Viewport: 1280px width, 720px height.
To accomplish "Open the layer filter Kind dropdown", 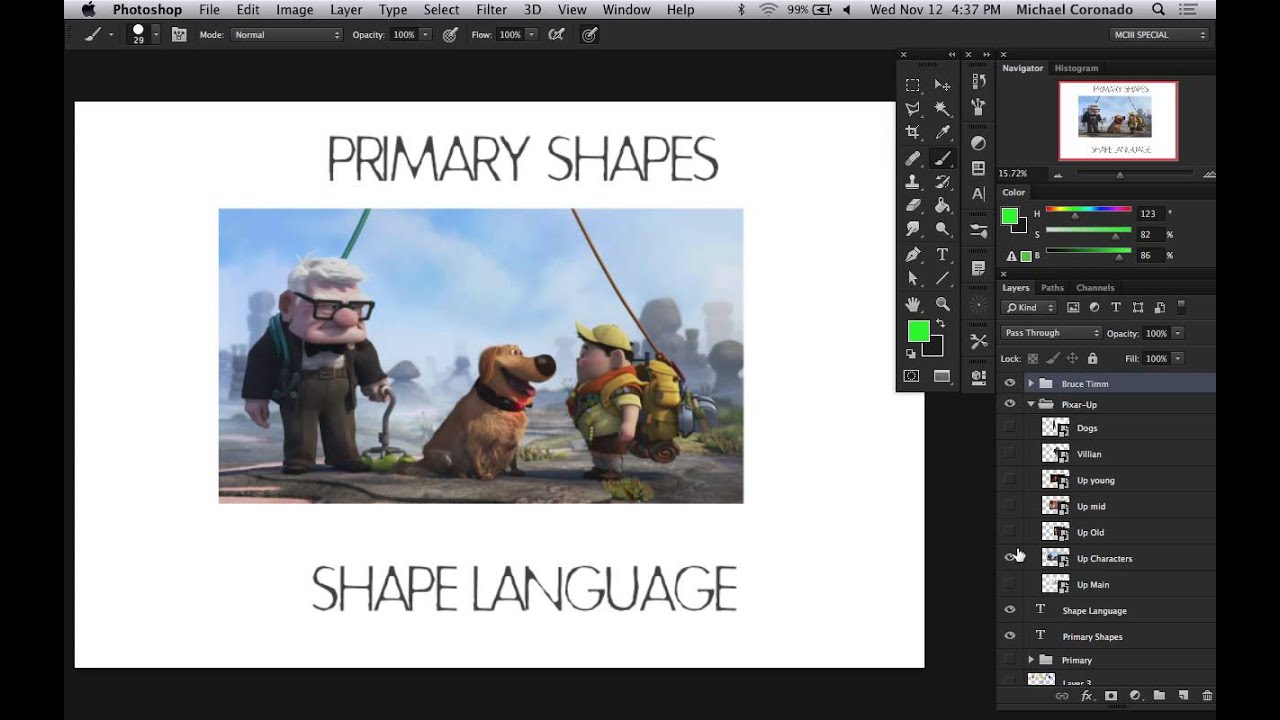I will pyautogui.click(x=1030, y=308).
